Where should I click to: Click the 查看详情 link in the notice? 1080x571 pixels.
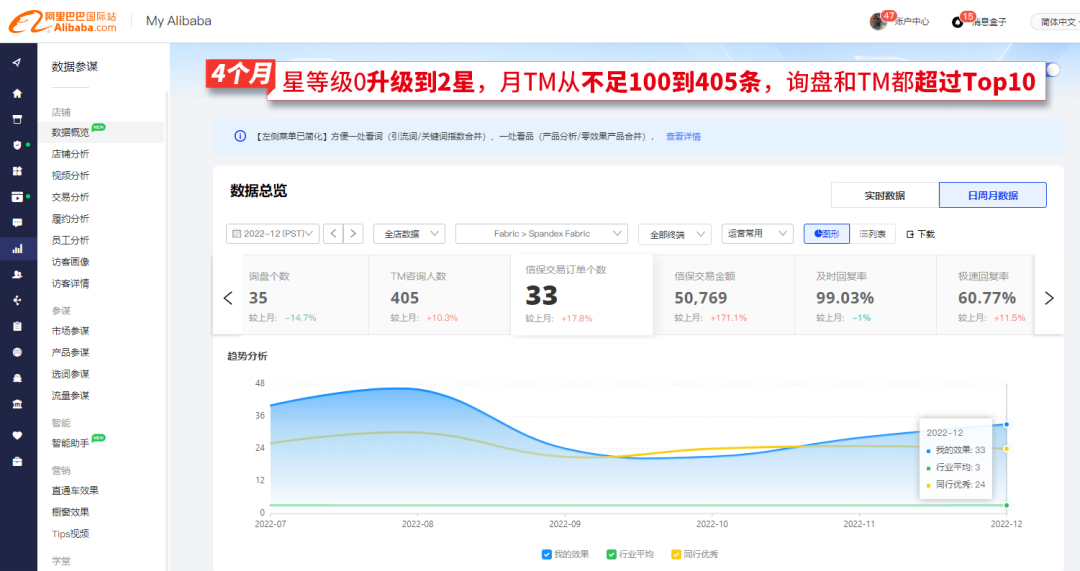point(683,136)
